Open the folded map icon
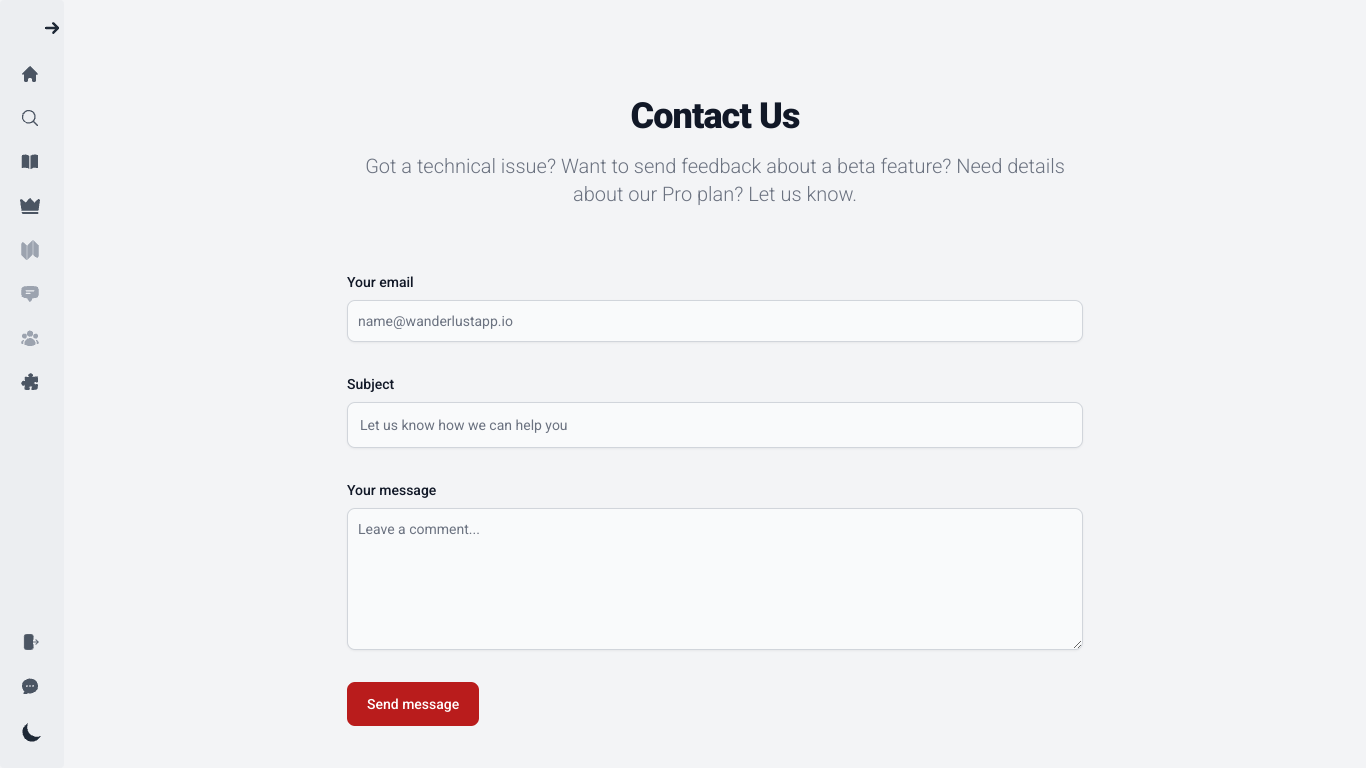The height and width of the screenshot is (768, 1366). pyautogui.click(x=30, y=250)
